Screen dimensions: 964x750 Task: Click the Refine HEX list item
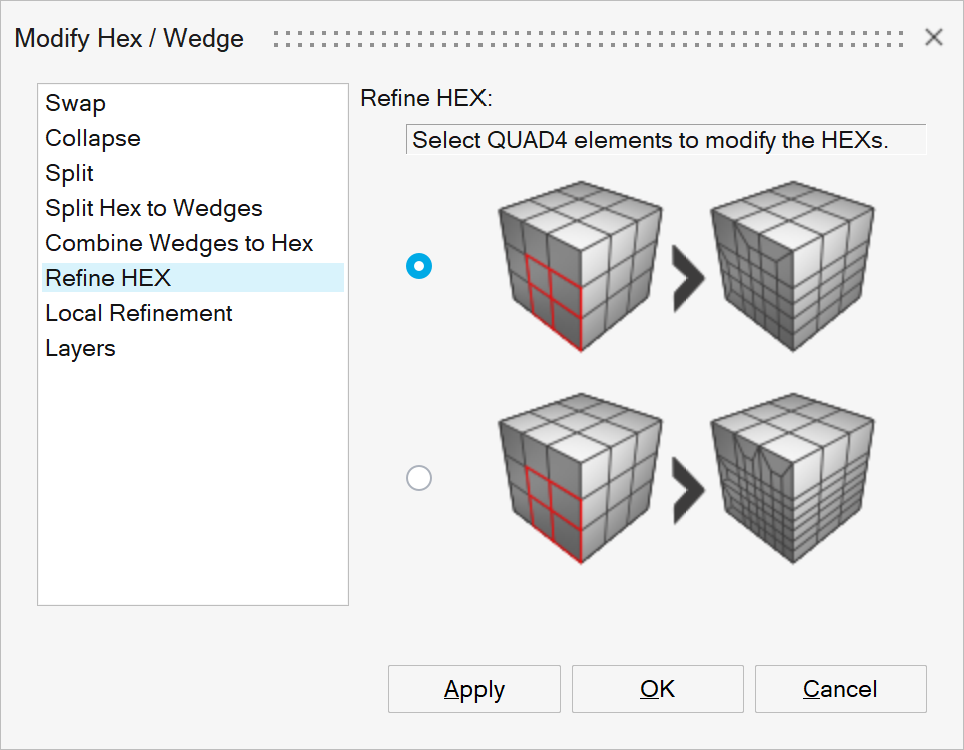click(x=108, y=278)
